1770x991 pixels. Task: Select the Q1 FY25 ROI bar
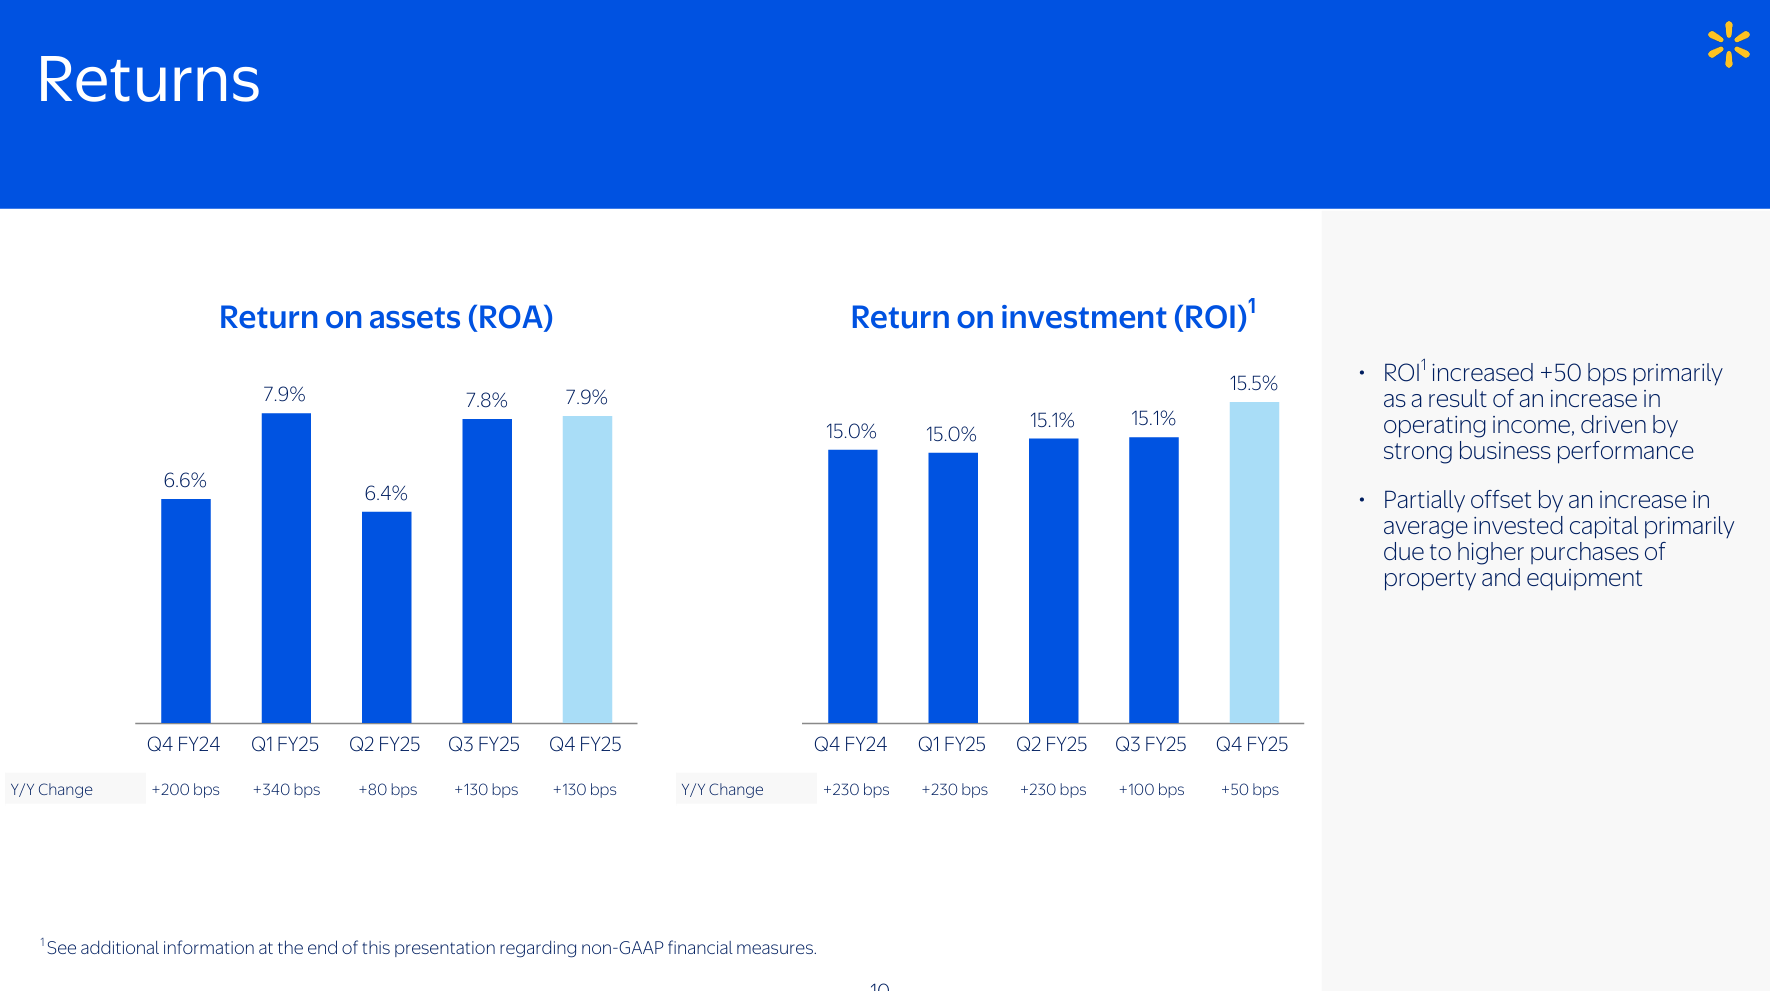tap(952, 587)
